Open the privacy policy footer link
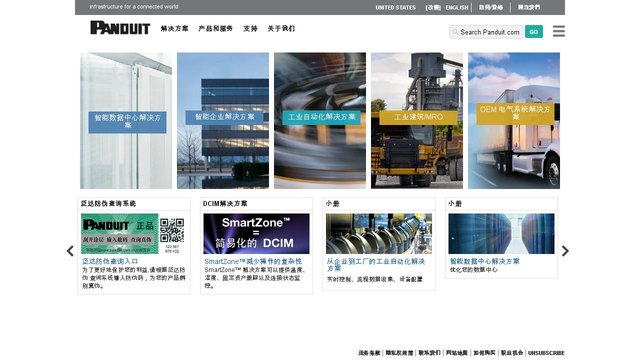This screenshot has height=360, width=640. coord(399,353)
